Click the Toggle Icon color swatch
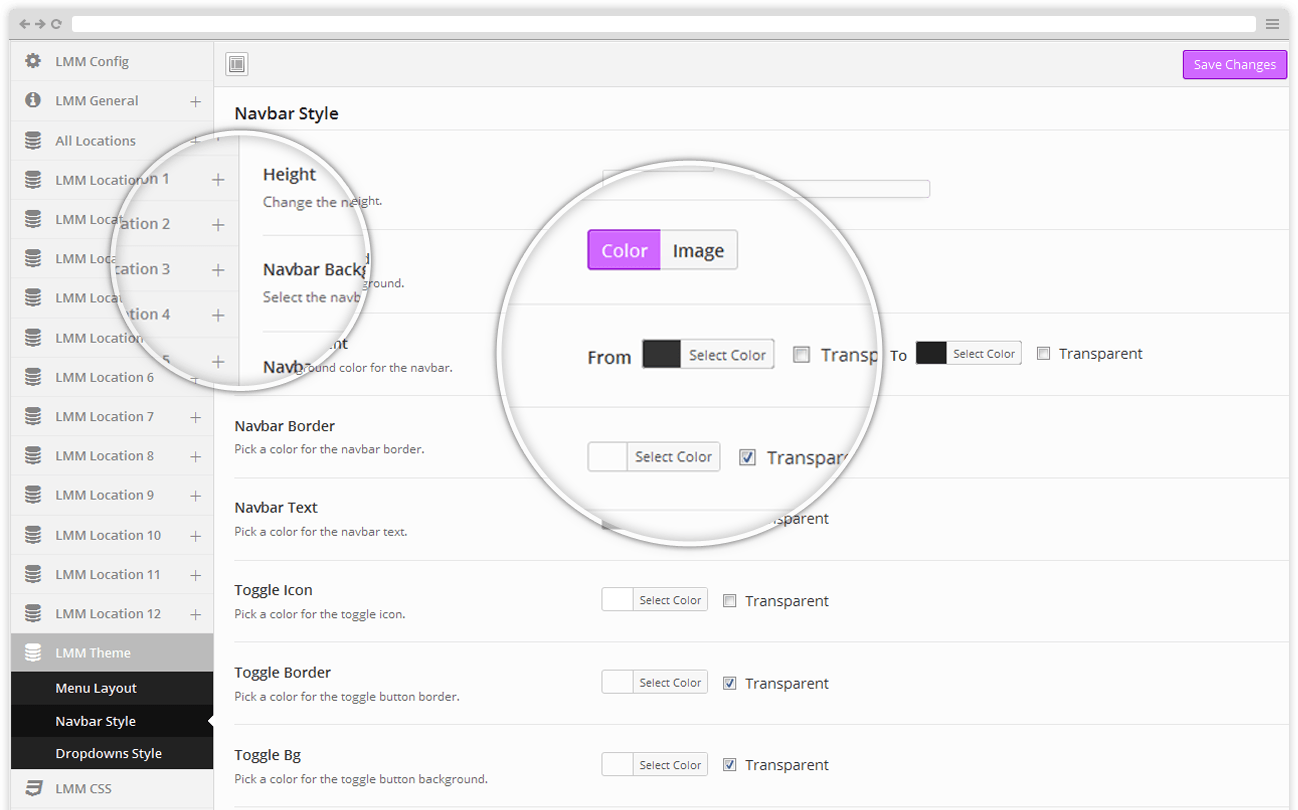 point(617,600)
